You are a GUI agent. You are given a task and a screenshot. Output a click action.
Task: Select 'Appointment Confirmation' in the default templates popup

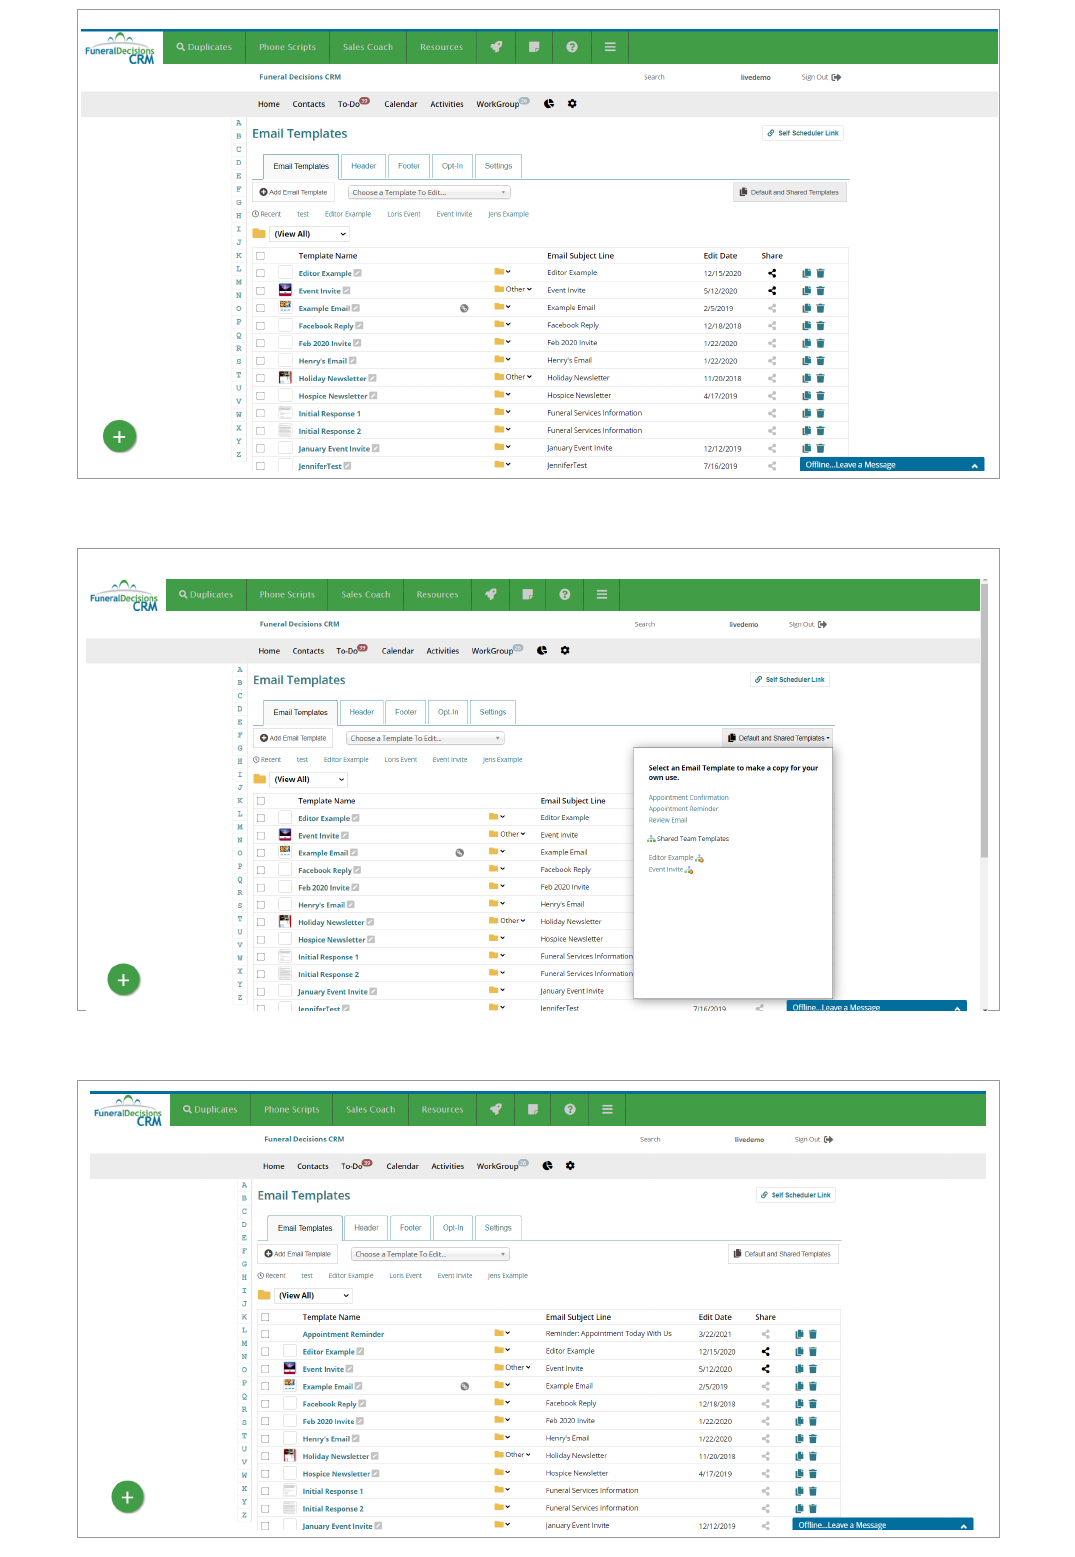(688, 798)
